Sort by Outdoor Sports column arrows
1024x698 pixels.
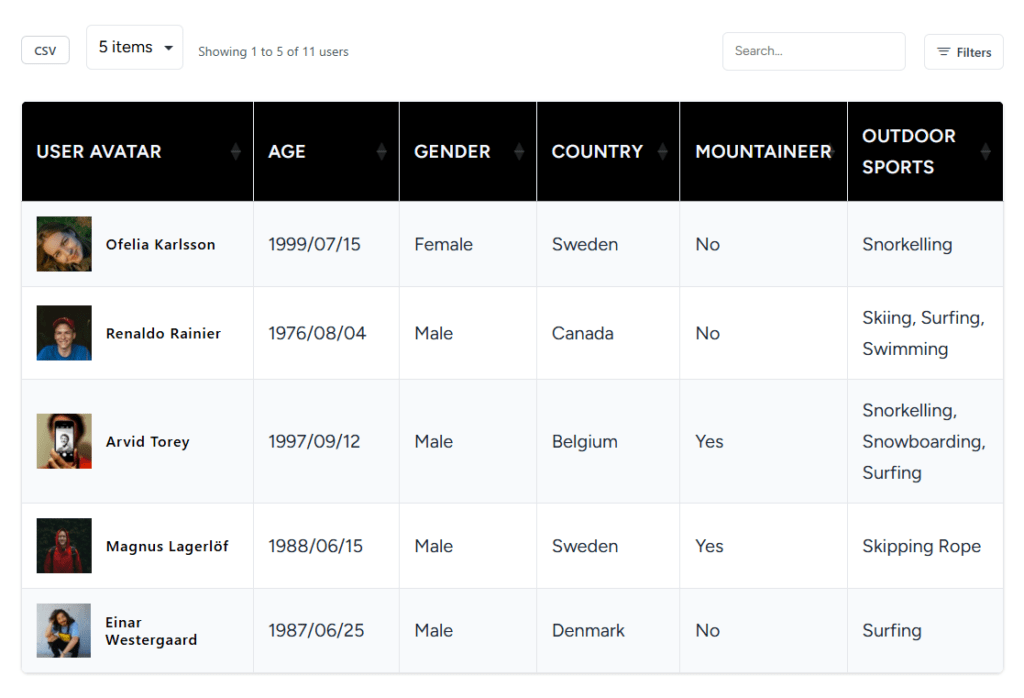[985, 151]
